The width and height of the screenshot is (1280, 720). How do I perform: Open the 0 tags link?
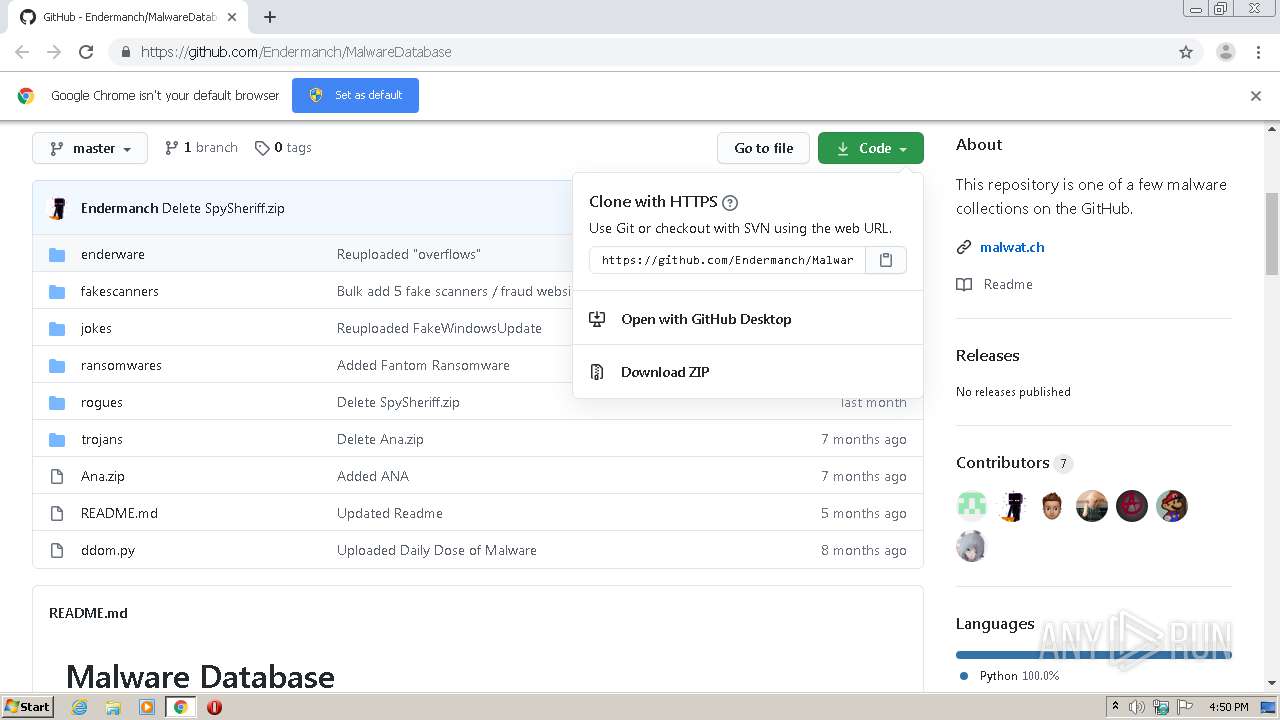tap(283, 148)
